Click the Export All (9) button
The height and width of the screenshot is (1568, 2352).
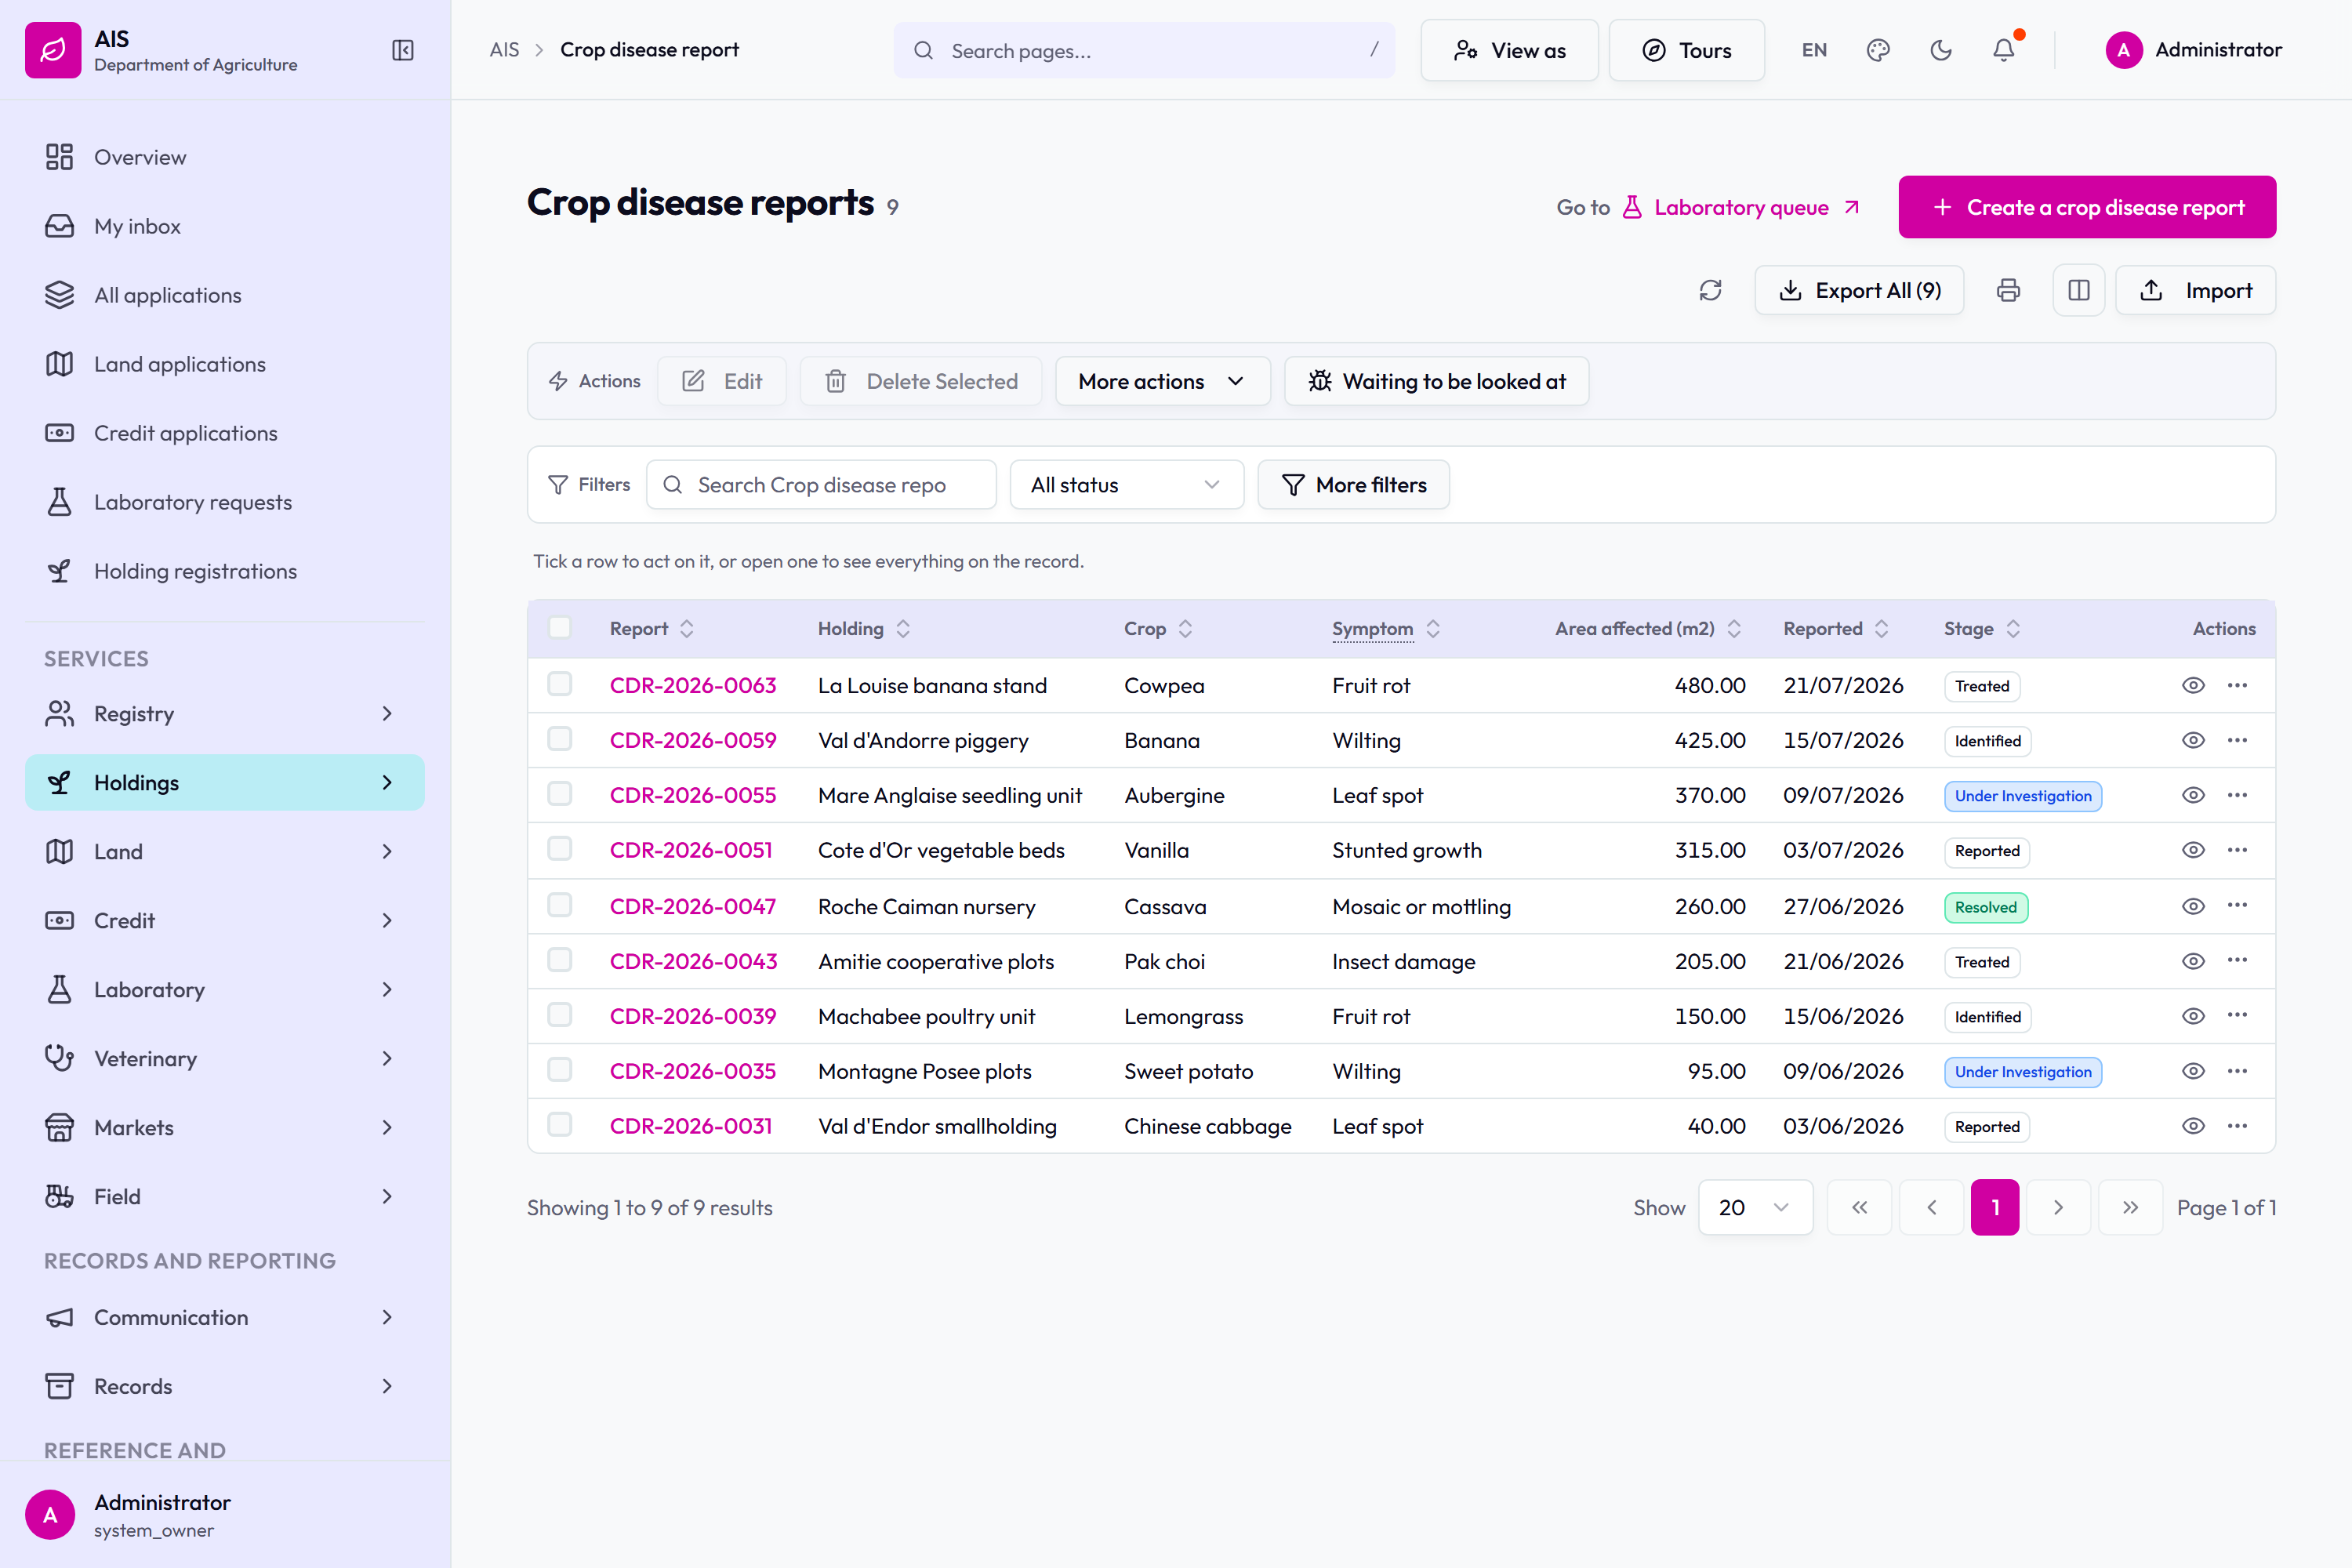1859,290
